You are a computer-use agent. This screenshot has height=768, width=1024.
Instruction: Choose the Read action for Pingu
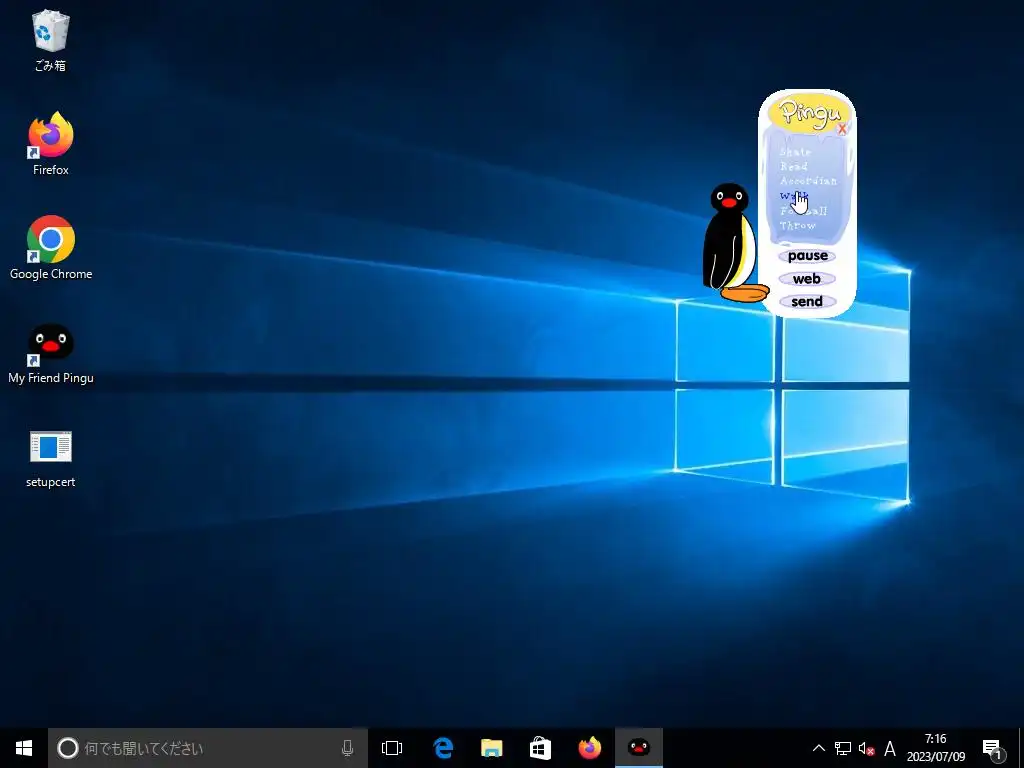(793, 167)
